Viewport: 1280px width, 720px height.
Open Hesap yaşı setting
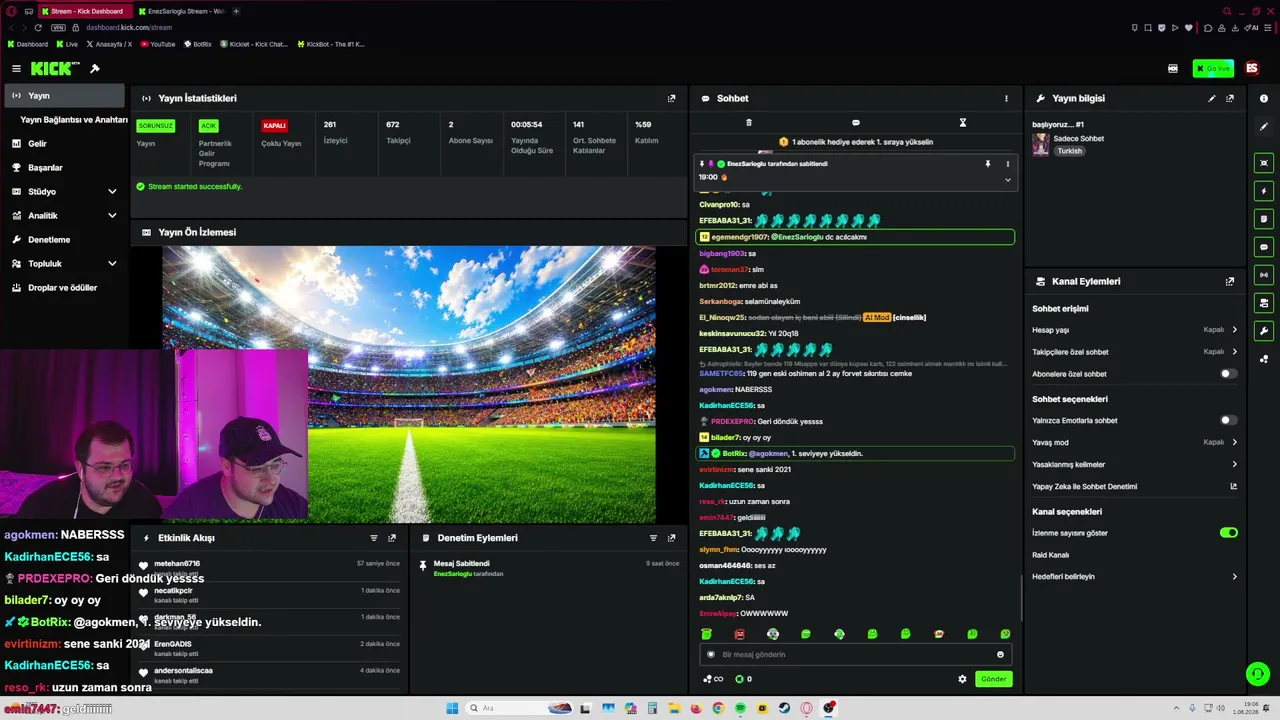[x=1135, y=330]
